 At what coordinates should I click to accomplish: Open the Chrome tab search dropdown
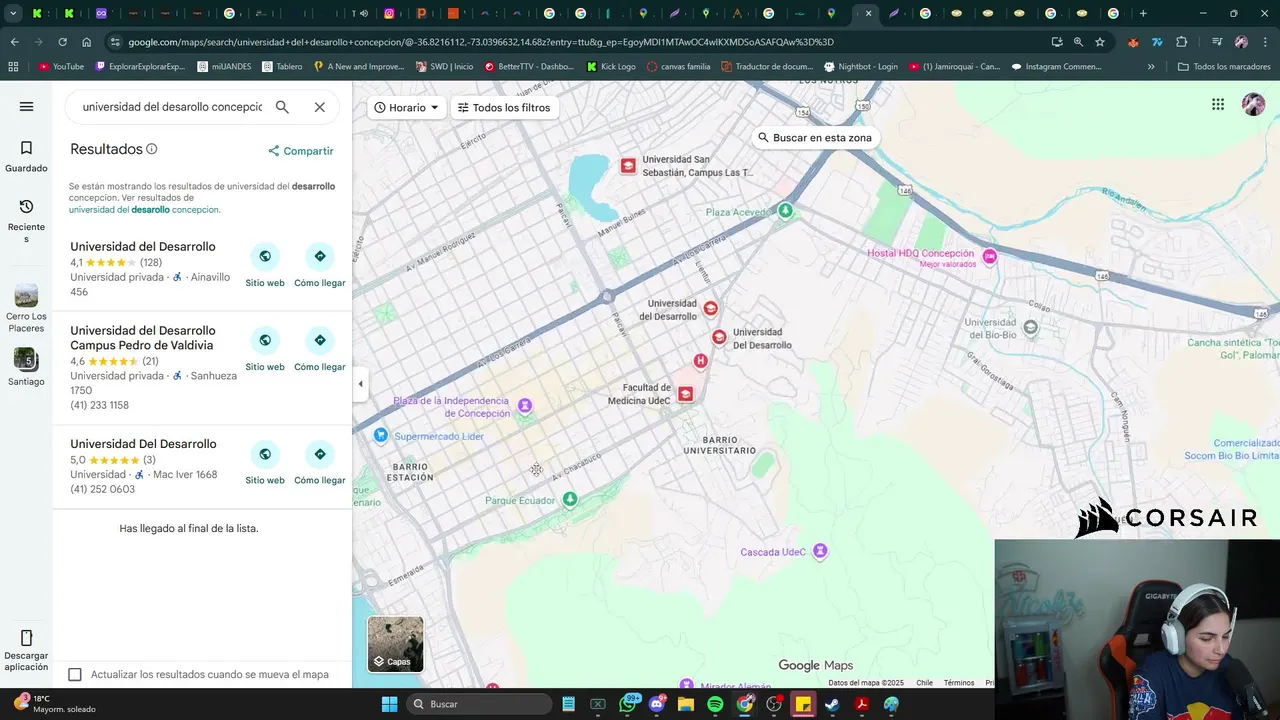tap(13, 14)
